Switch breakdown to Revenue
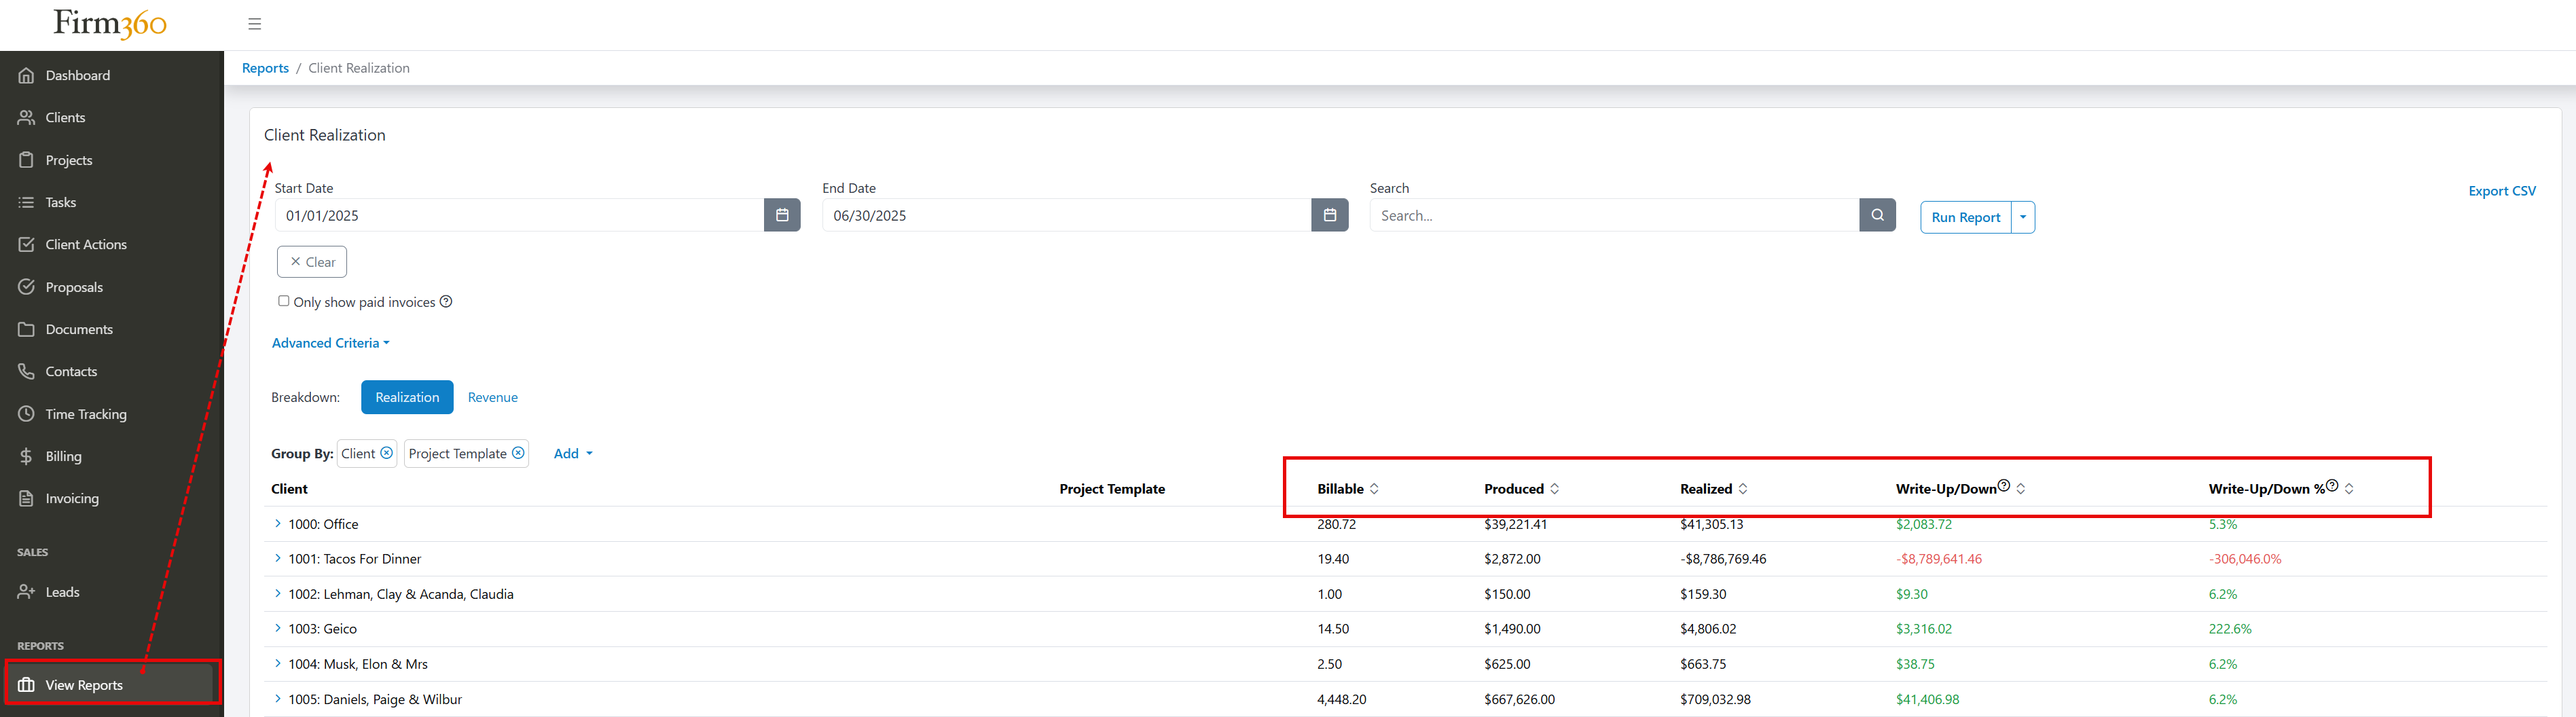The image size is (2576, 717). coord(493,397)
